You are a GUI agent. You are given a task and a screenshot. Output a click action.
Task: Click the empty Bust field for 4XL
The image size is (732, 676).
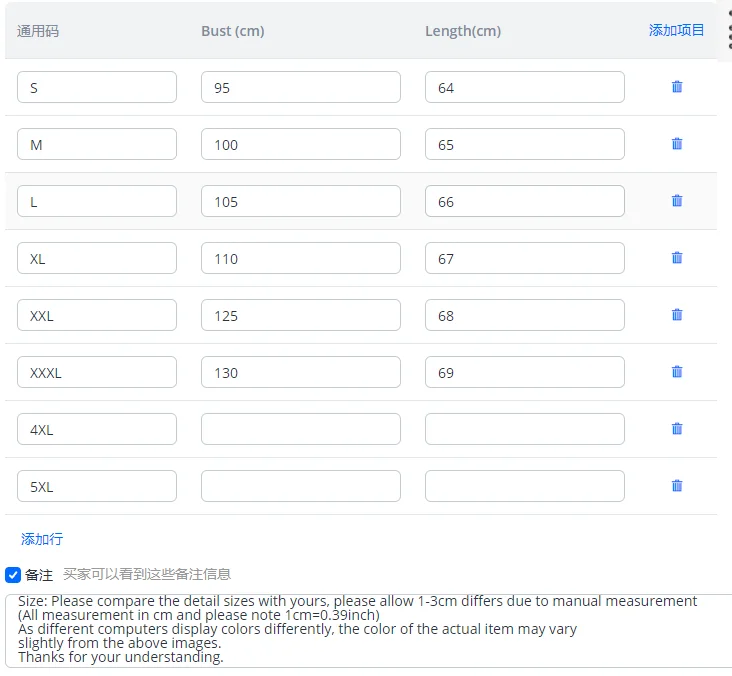[300, 429]
